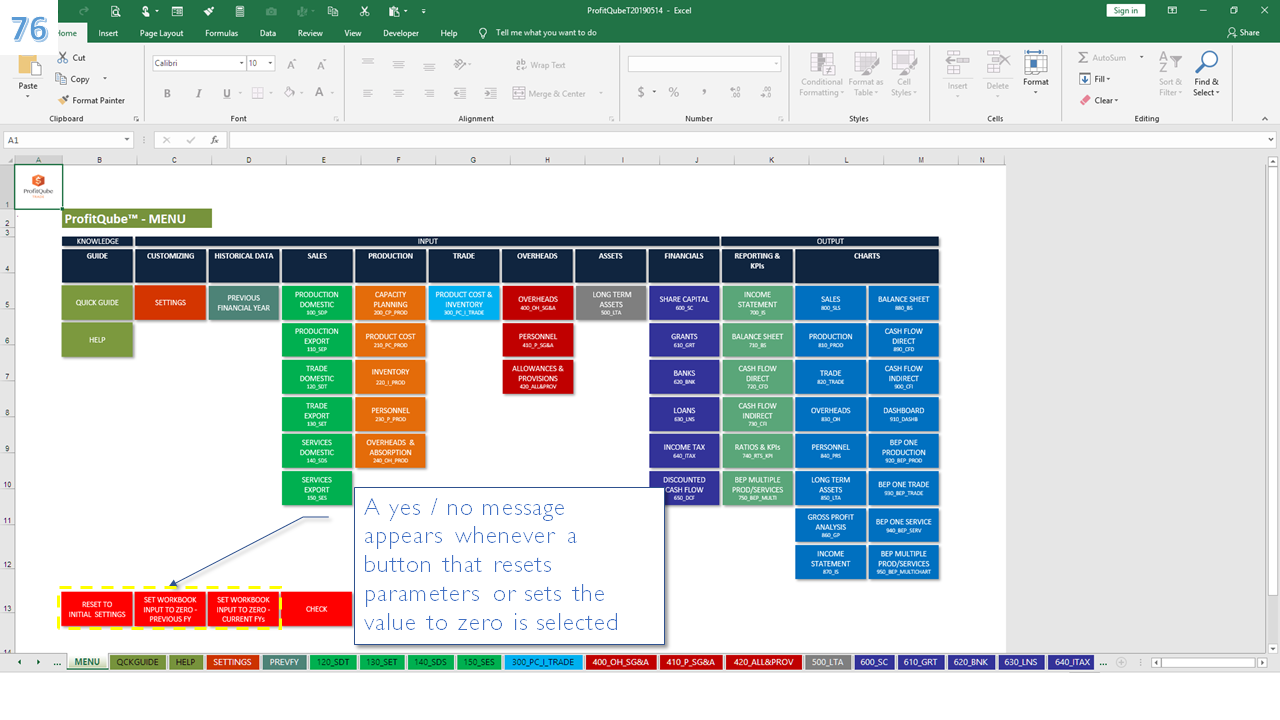Open the Find & Select dropdown
This screenshot has height=720, width=1280.
(x=1206, y=75)
